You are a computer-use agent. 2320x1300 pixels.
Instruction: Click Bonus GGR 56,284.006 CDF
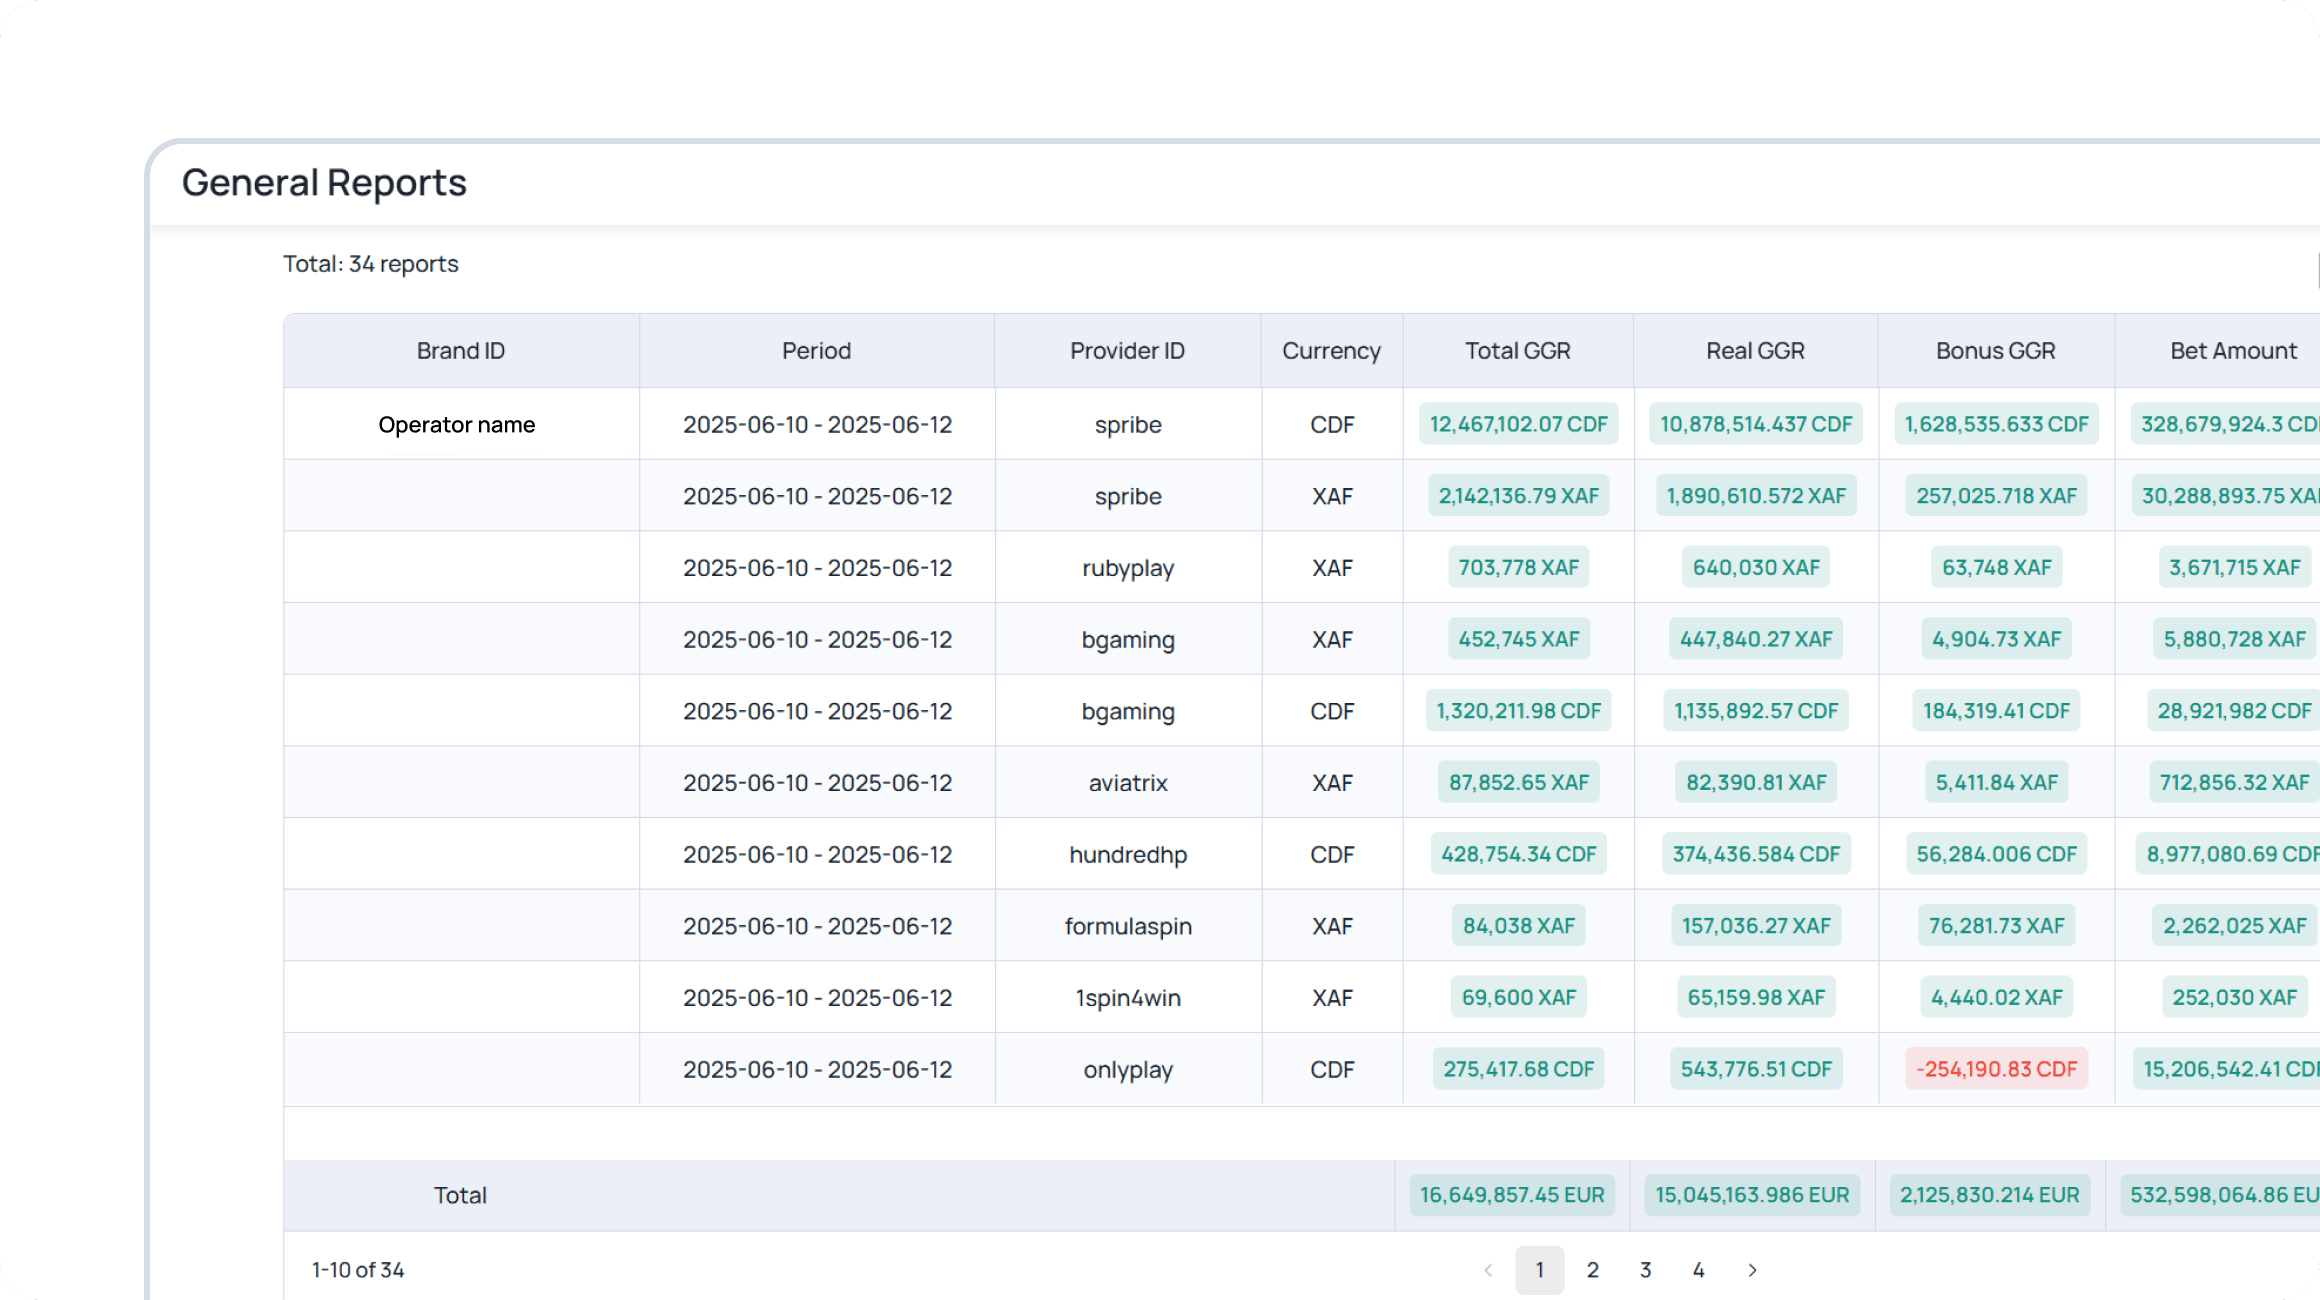tap(1997, 854)
